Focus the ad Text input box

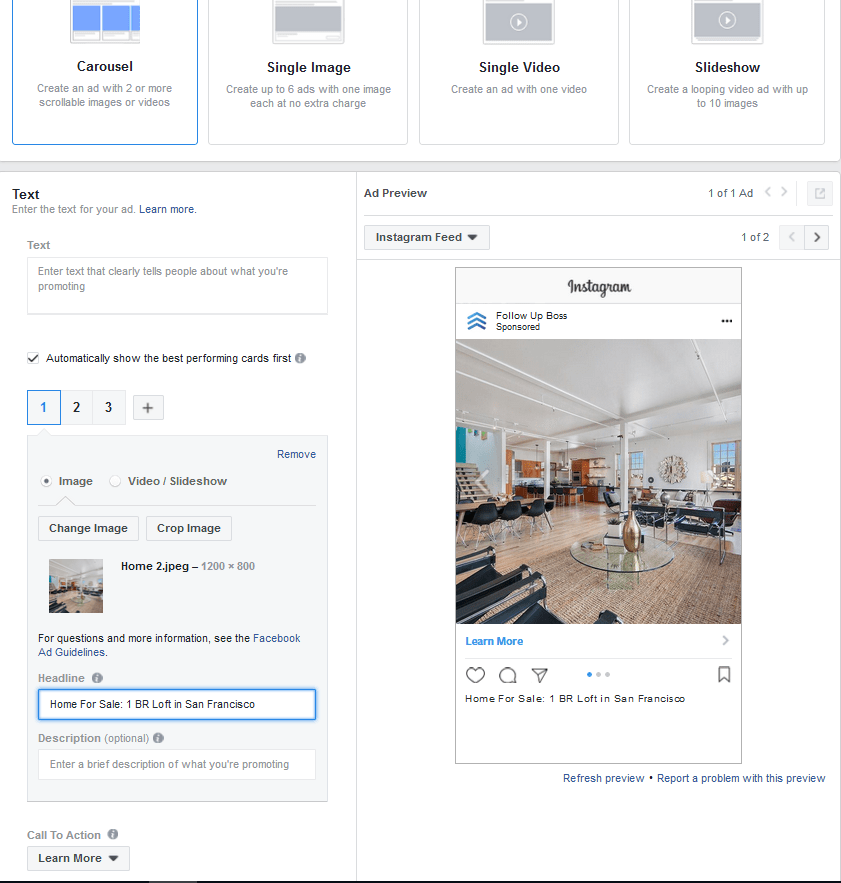(x=177, y=286)
